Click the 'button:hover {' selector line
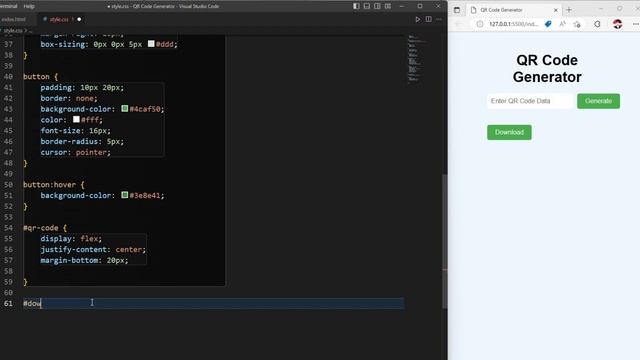 click(x=53, y=184)
